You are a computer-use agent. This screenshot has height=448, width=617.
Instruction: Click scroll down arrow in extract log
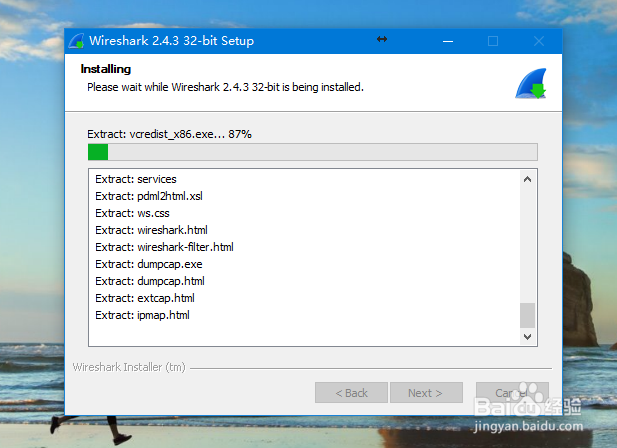pos(527,337)
